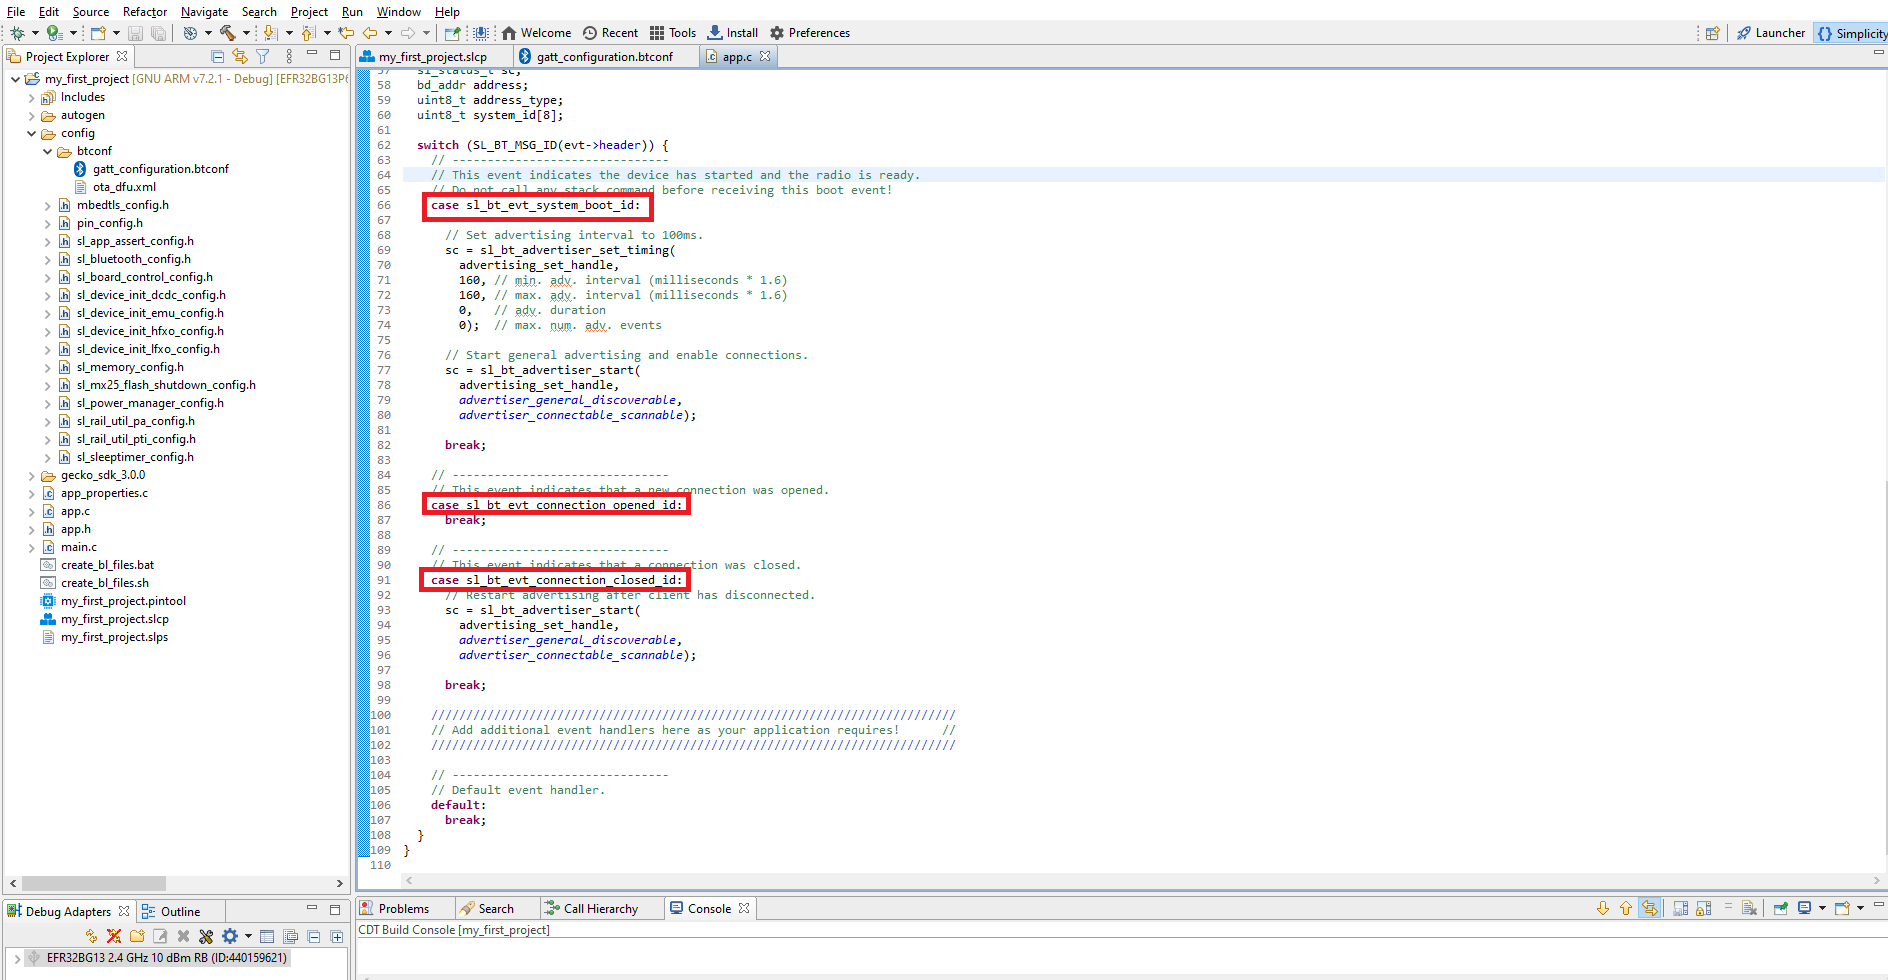This screenshot has height=980, width=1888.
Task: Click the Build hammer icon
Action: click(x=228, y=33)
